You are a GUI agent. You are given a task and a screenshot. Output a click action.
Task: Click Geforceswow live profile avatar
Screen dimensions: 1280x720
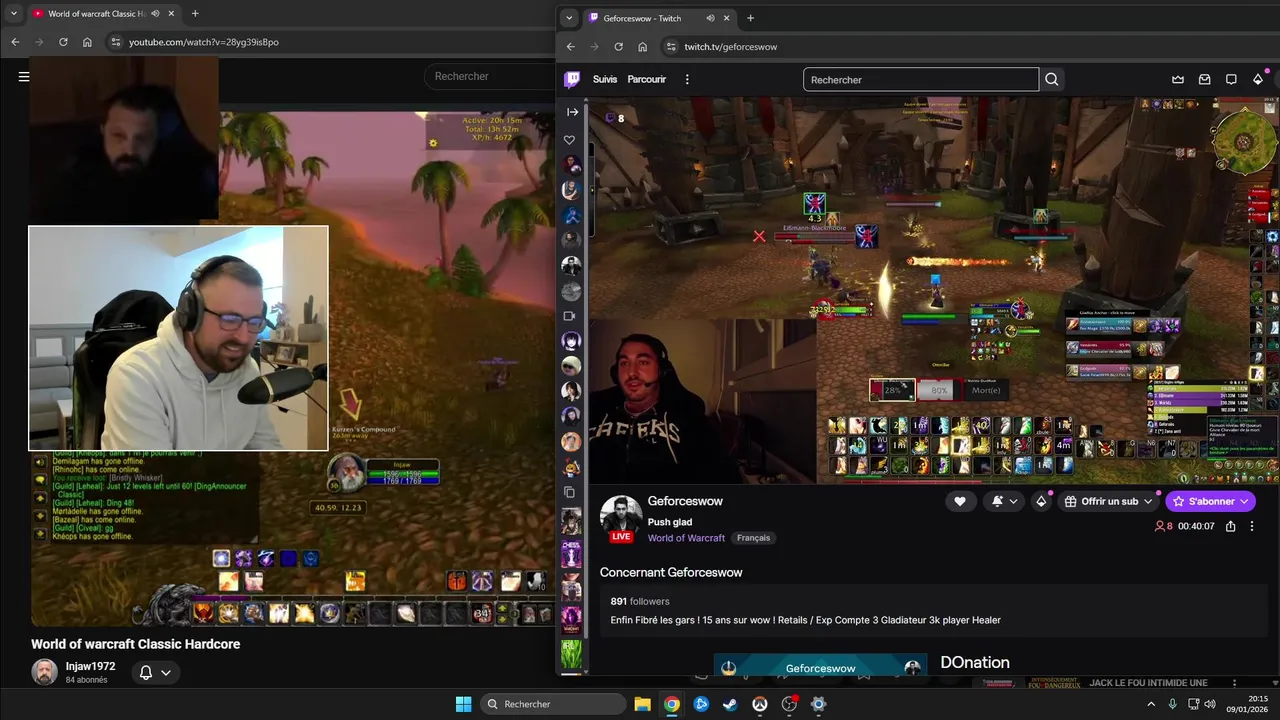[x=621, y=516]
